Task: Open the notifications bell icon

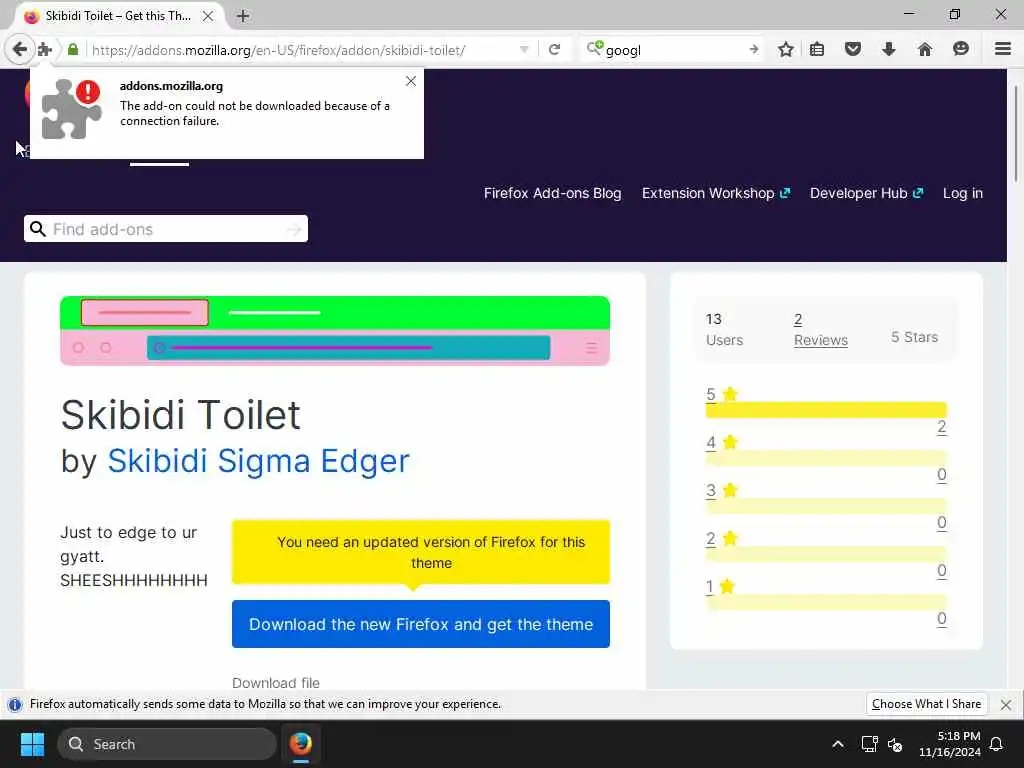Action: point(997,744)
